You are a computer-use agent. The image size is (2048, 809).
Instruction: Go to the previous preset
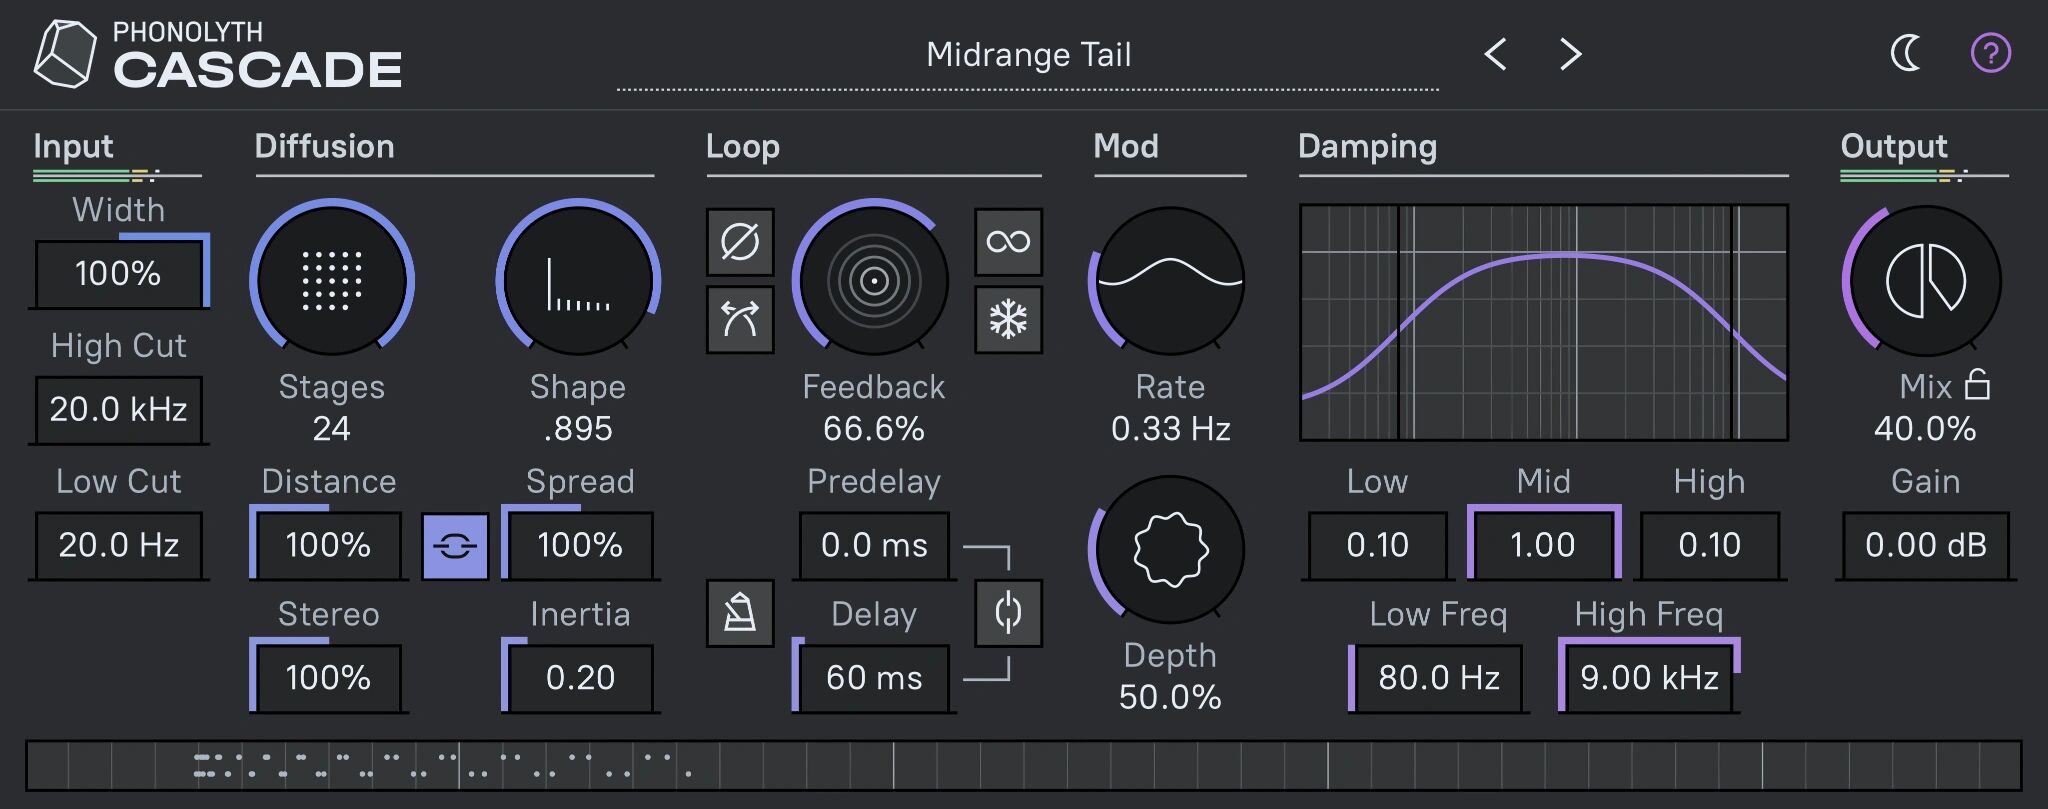pos(1495,54)
